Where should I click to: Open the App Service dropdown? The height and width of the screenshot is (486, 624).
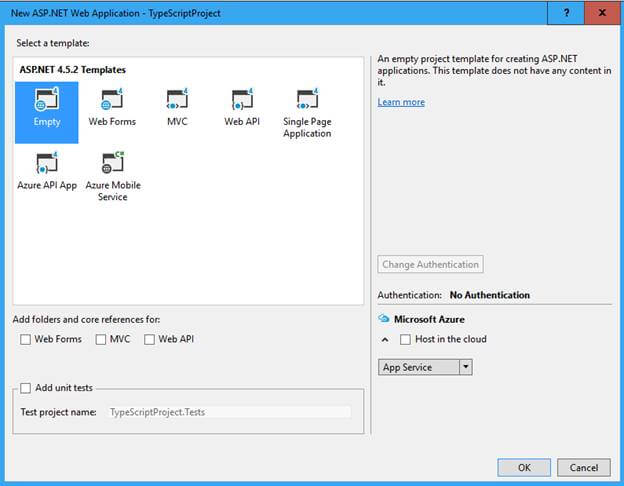tap(425, 367)
